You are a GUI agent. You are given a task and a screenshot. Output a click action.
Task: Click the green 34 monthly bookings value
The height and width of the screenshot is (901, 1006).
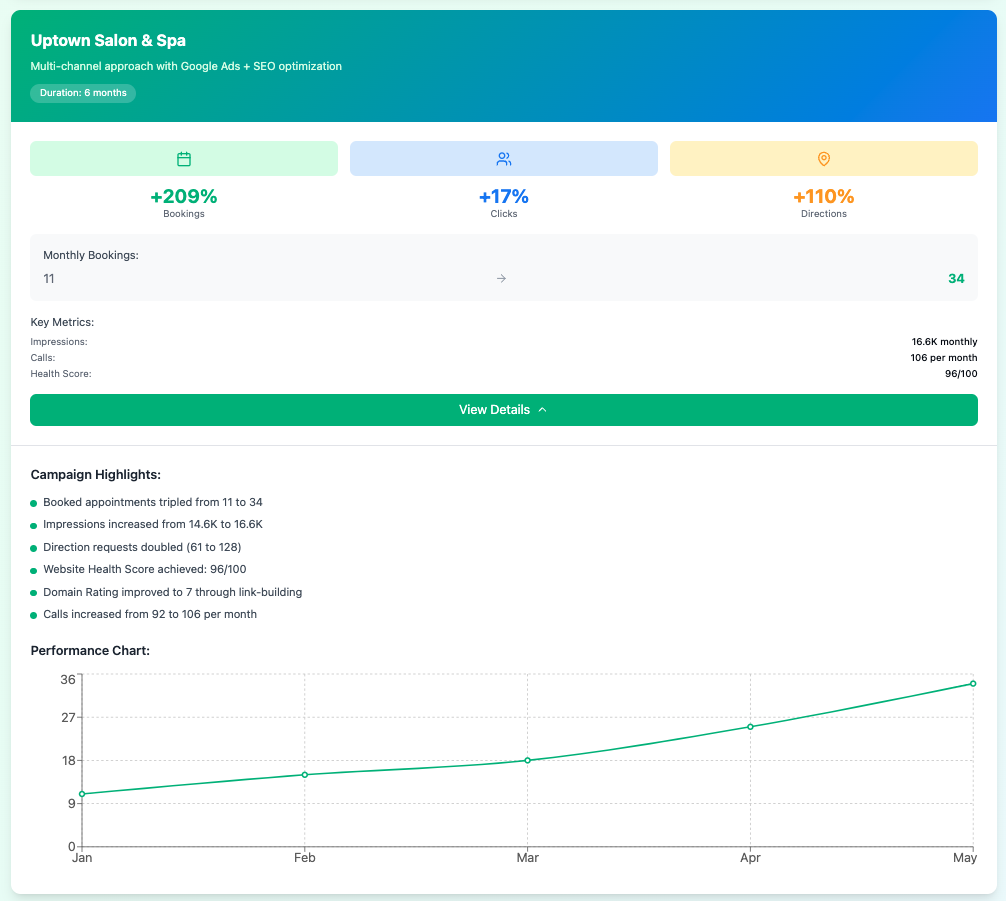pos(956,279)
